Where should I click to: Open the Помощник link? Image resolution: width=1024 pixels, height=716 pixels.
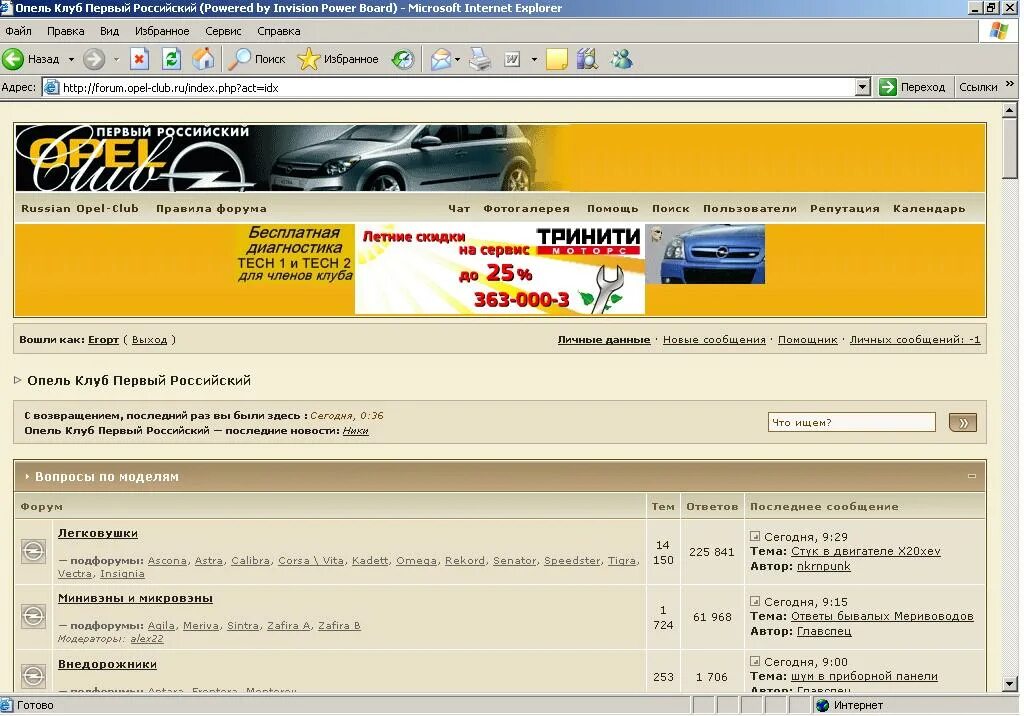(x=807, y=340)
